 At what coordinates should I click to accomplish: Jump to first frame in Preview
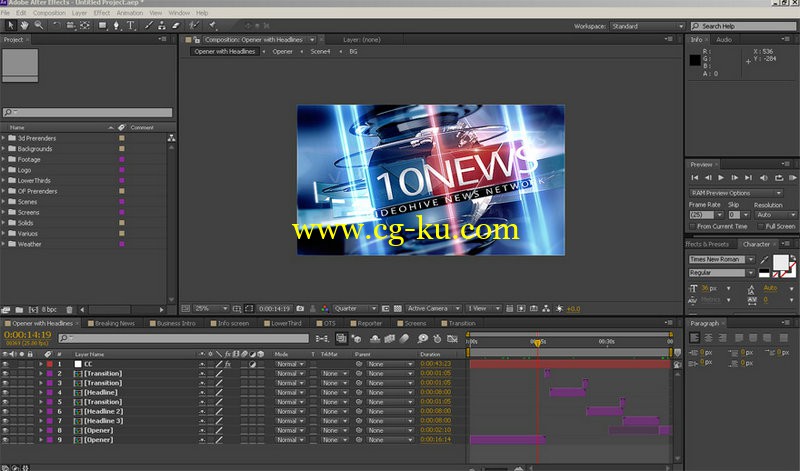(x=694, y=178)
